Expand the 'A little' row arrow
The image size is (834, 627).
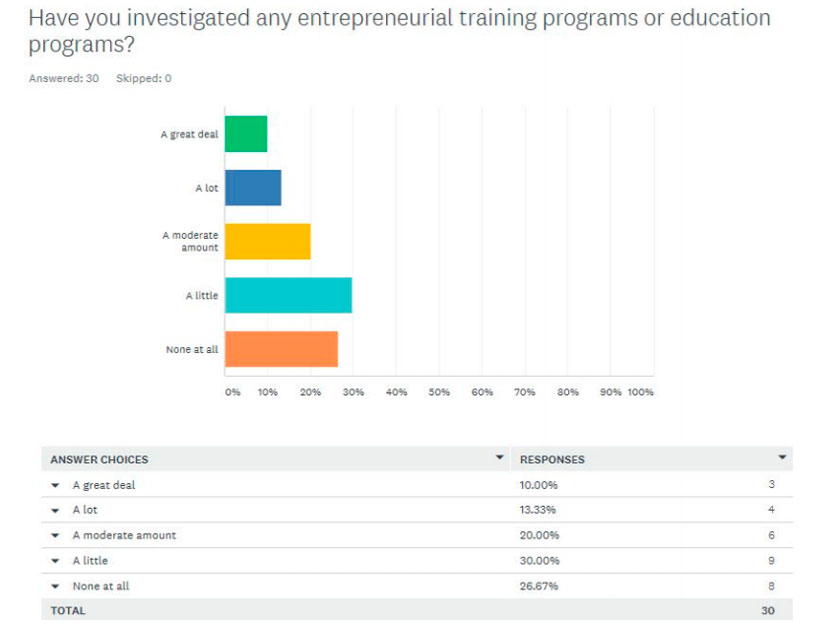56,561
